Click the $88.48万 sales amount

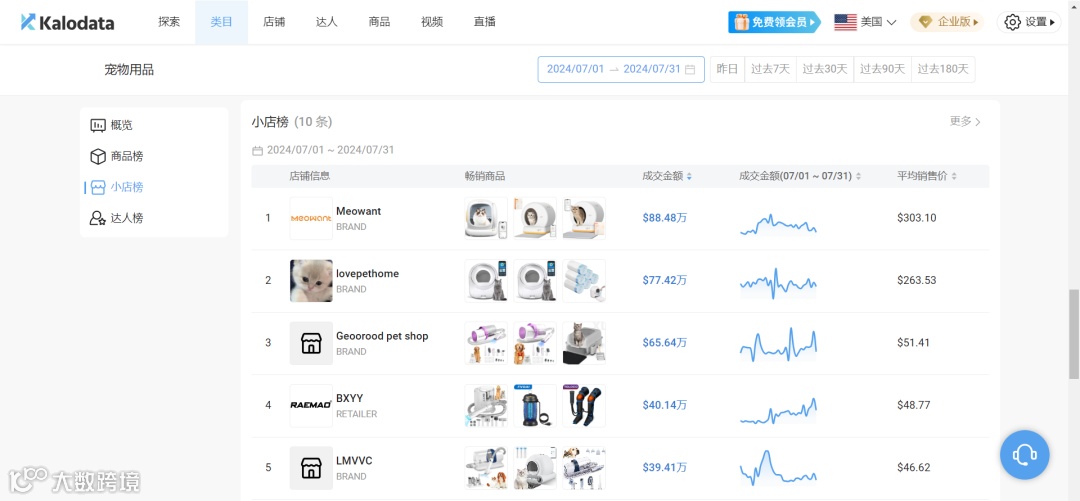pyautogui.click(x=665, y=218)
